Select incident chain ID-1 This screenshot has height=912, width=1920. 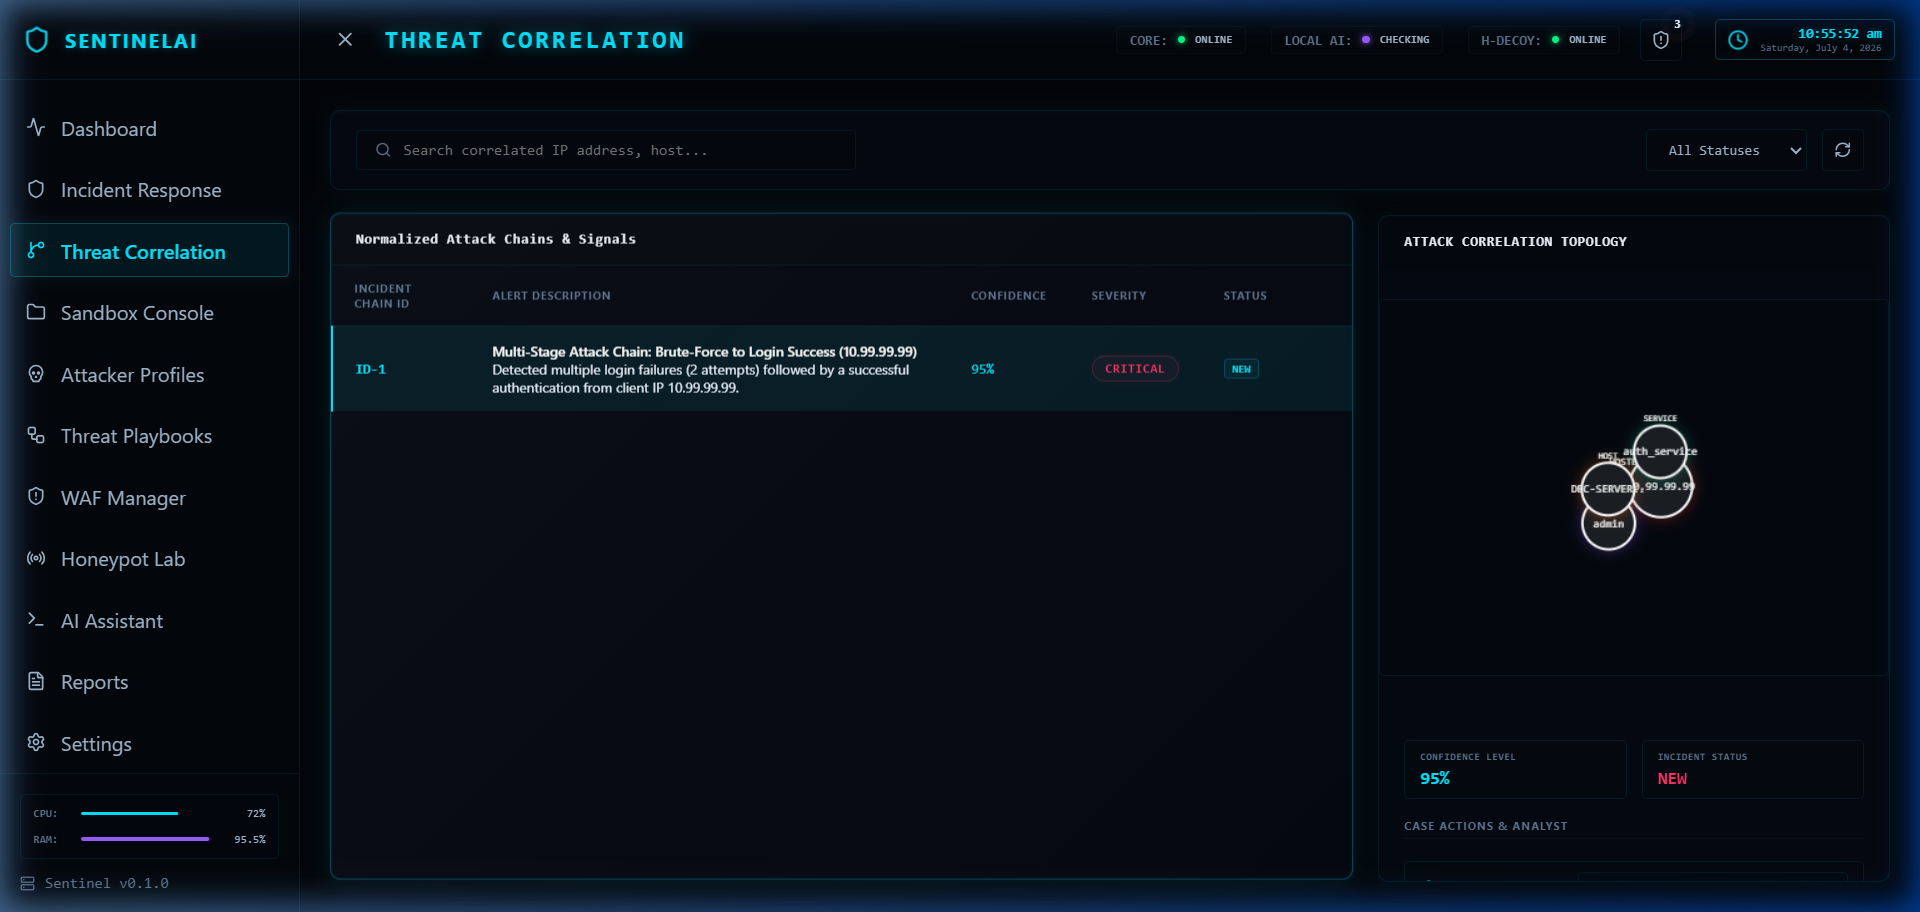(x=371, y=369)
